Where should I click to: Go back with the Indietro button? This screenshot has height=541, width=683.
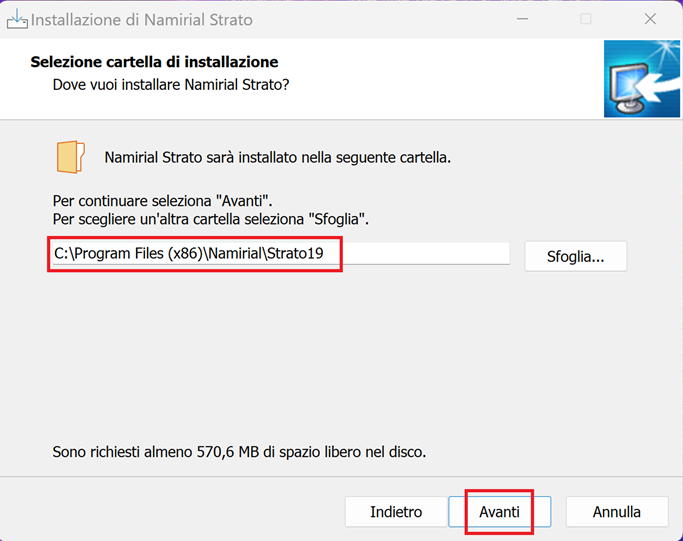(x=396, y=511)
